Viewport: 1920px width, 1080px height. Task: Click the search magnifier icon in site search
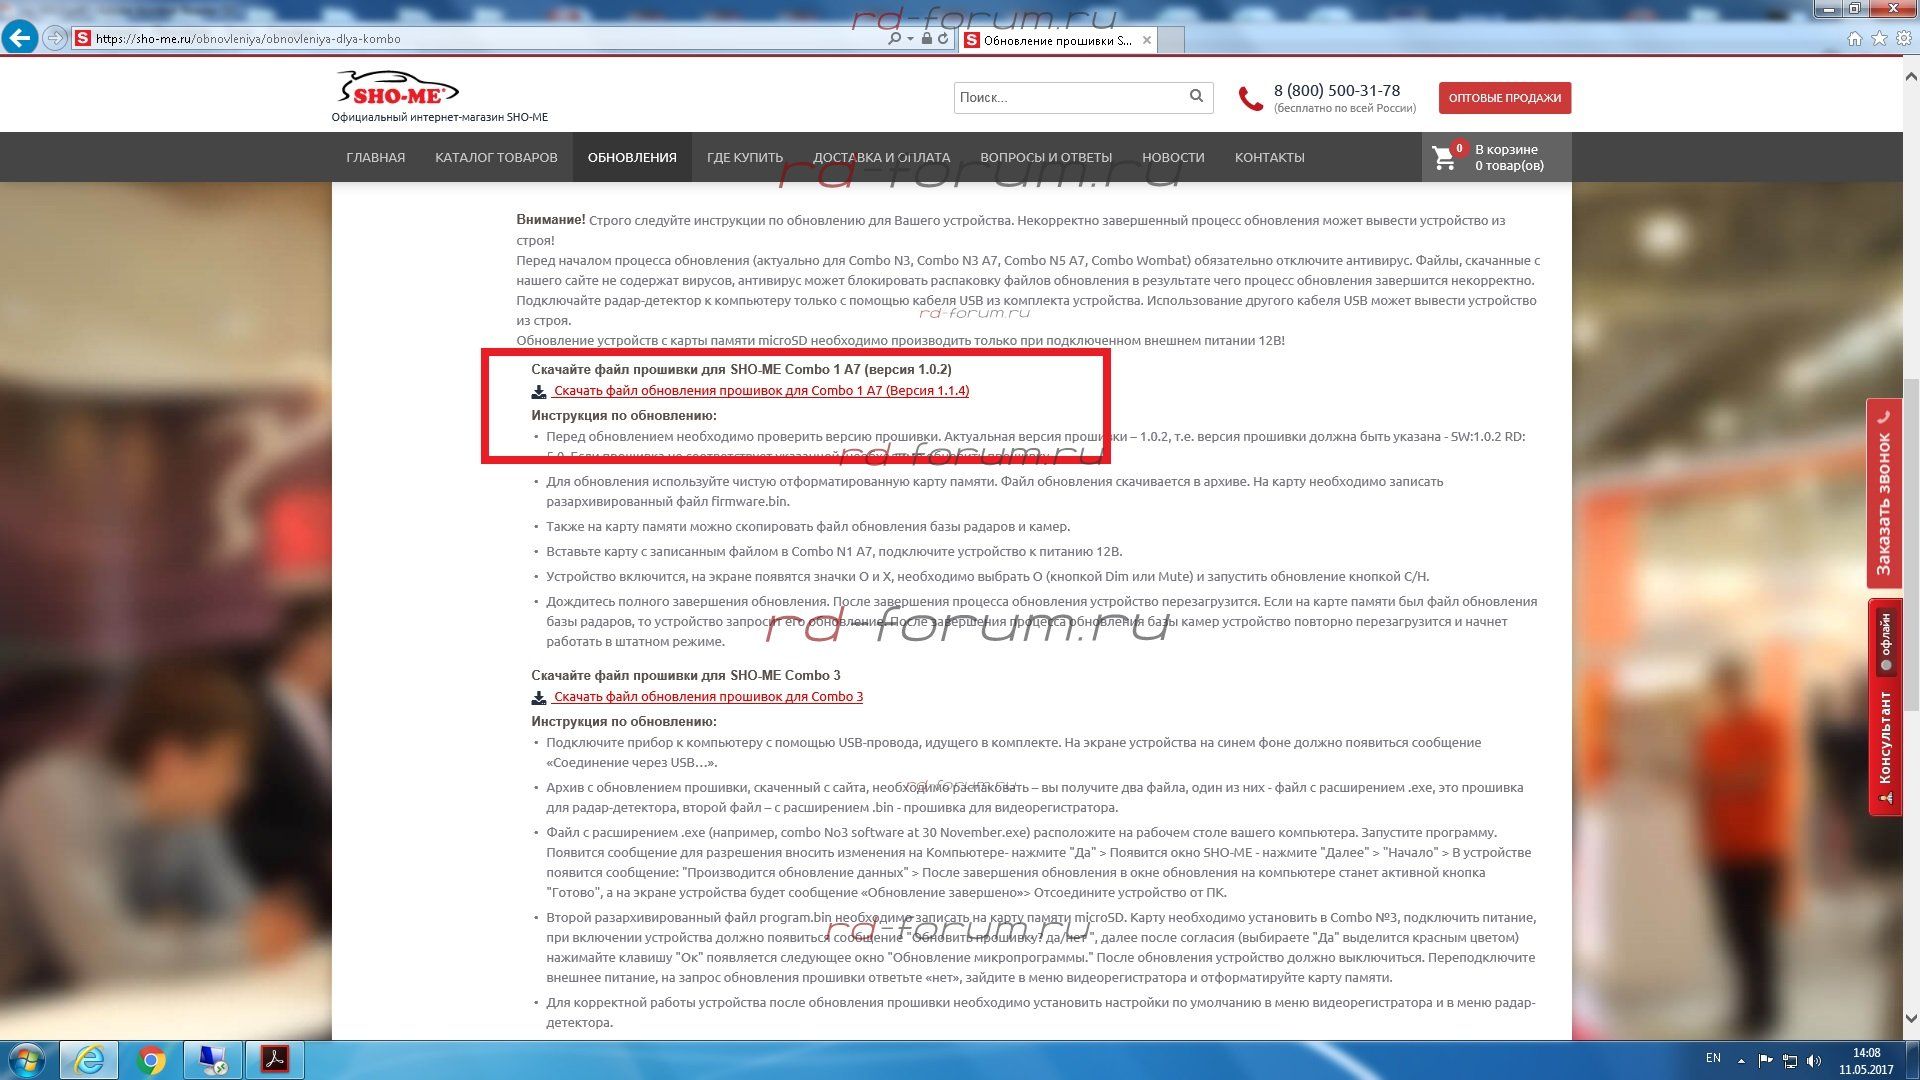click(1196, 96)
